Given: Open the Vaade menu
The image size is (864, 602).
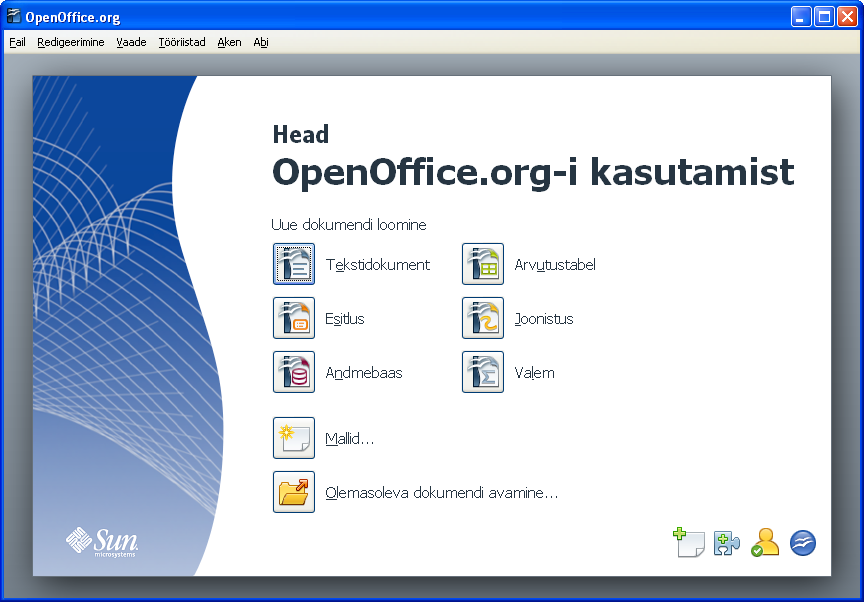Looking at the screenshot, I should pos(131,42).
